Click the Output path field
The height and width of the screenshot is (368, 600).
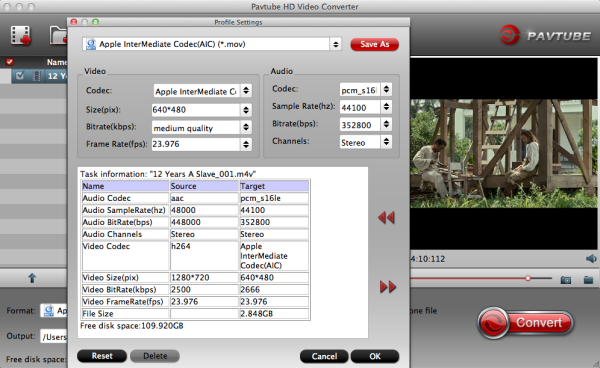[x=54, y=337]
